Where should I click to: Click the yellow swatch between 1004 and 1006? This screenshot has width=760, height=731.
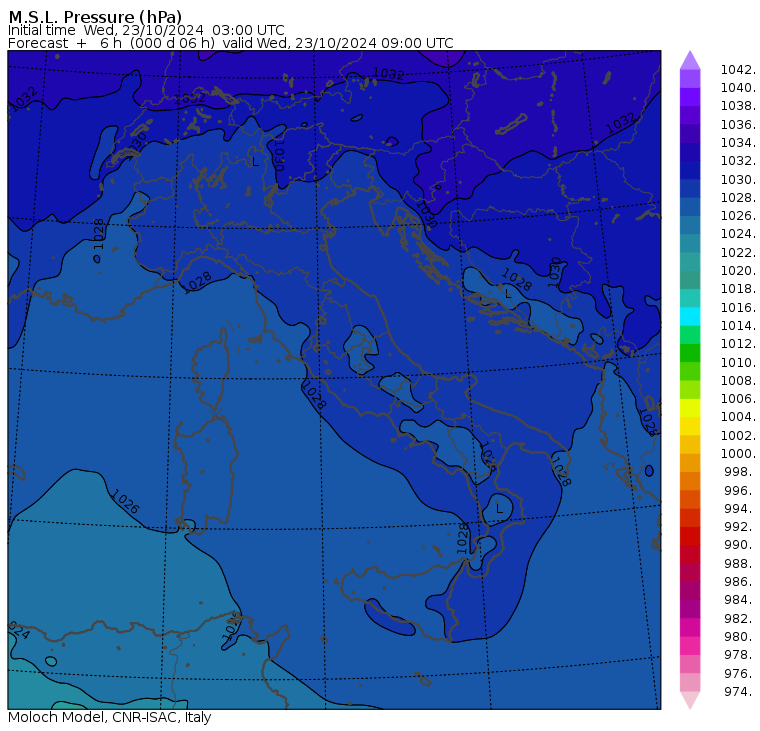coord(690,408)
